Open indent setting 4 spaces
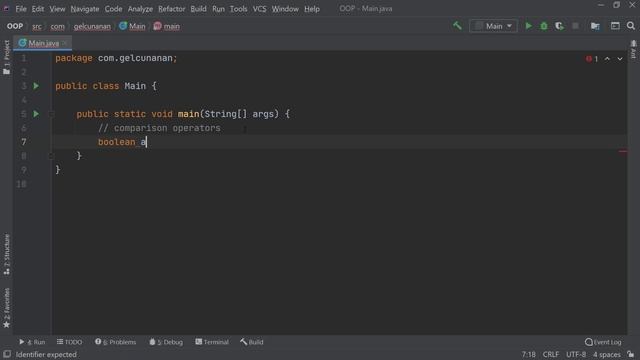 pyautogui.click(x=607, y=354)
